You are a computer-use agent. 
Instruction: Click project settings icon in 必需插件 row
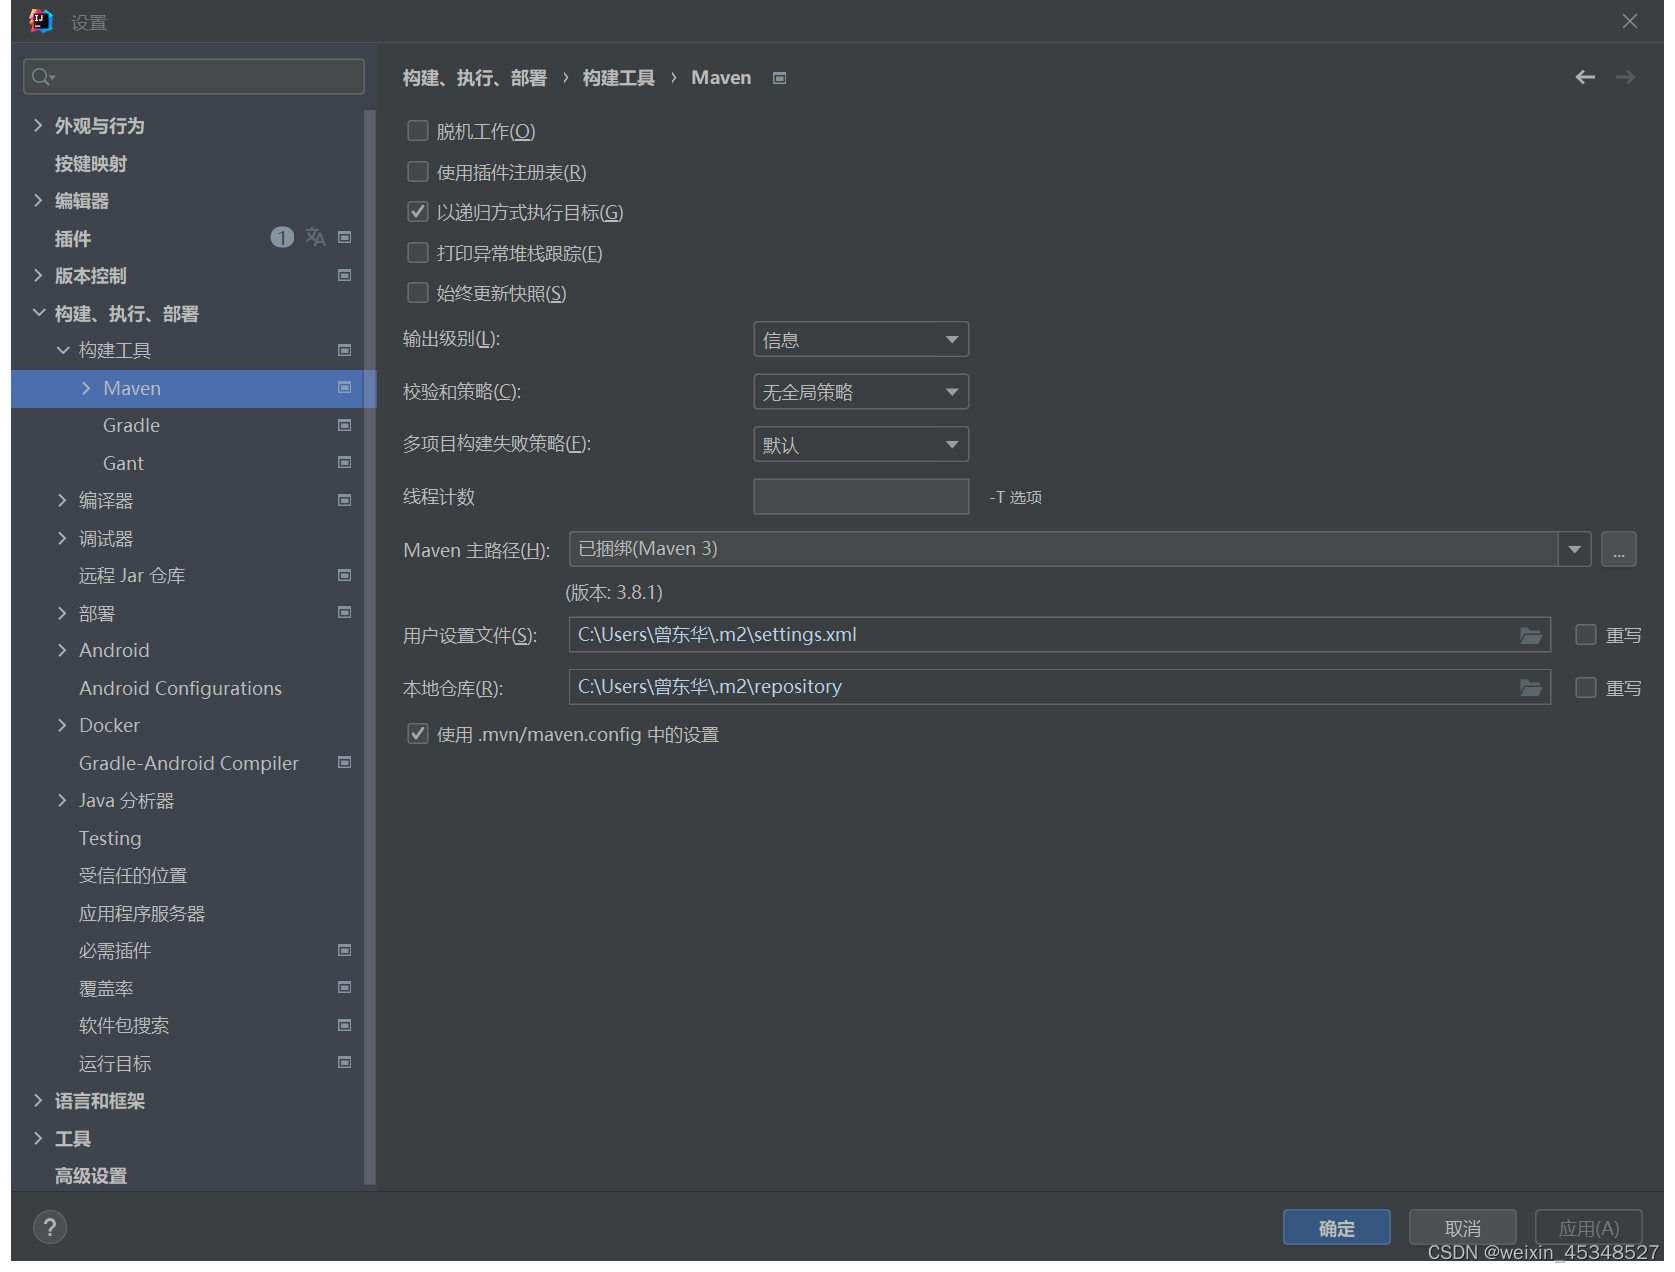pyautogui.click(x=344, y=950)
